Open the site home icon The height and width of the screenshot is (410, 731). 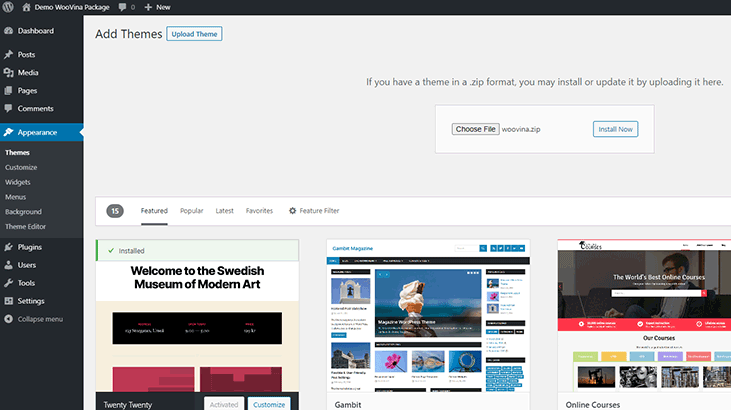point(27,7)
